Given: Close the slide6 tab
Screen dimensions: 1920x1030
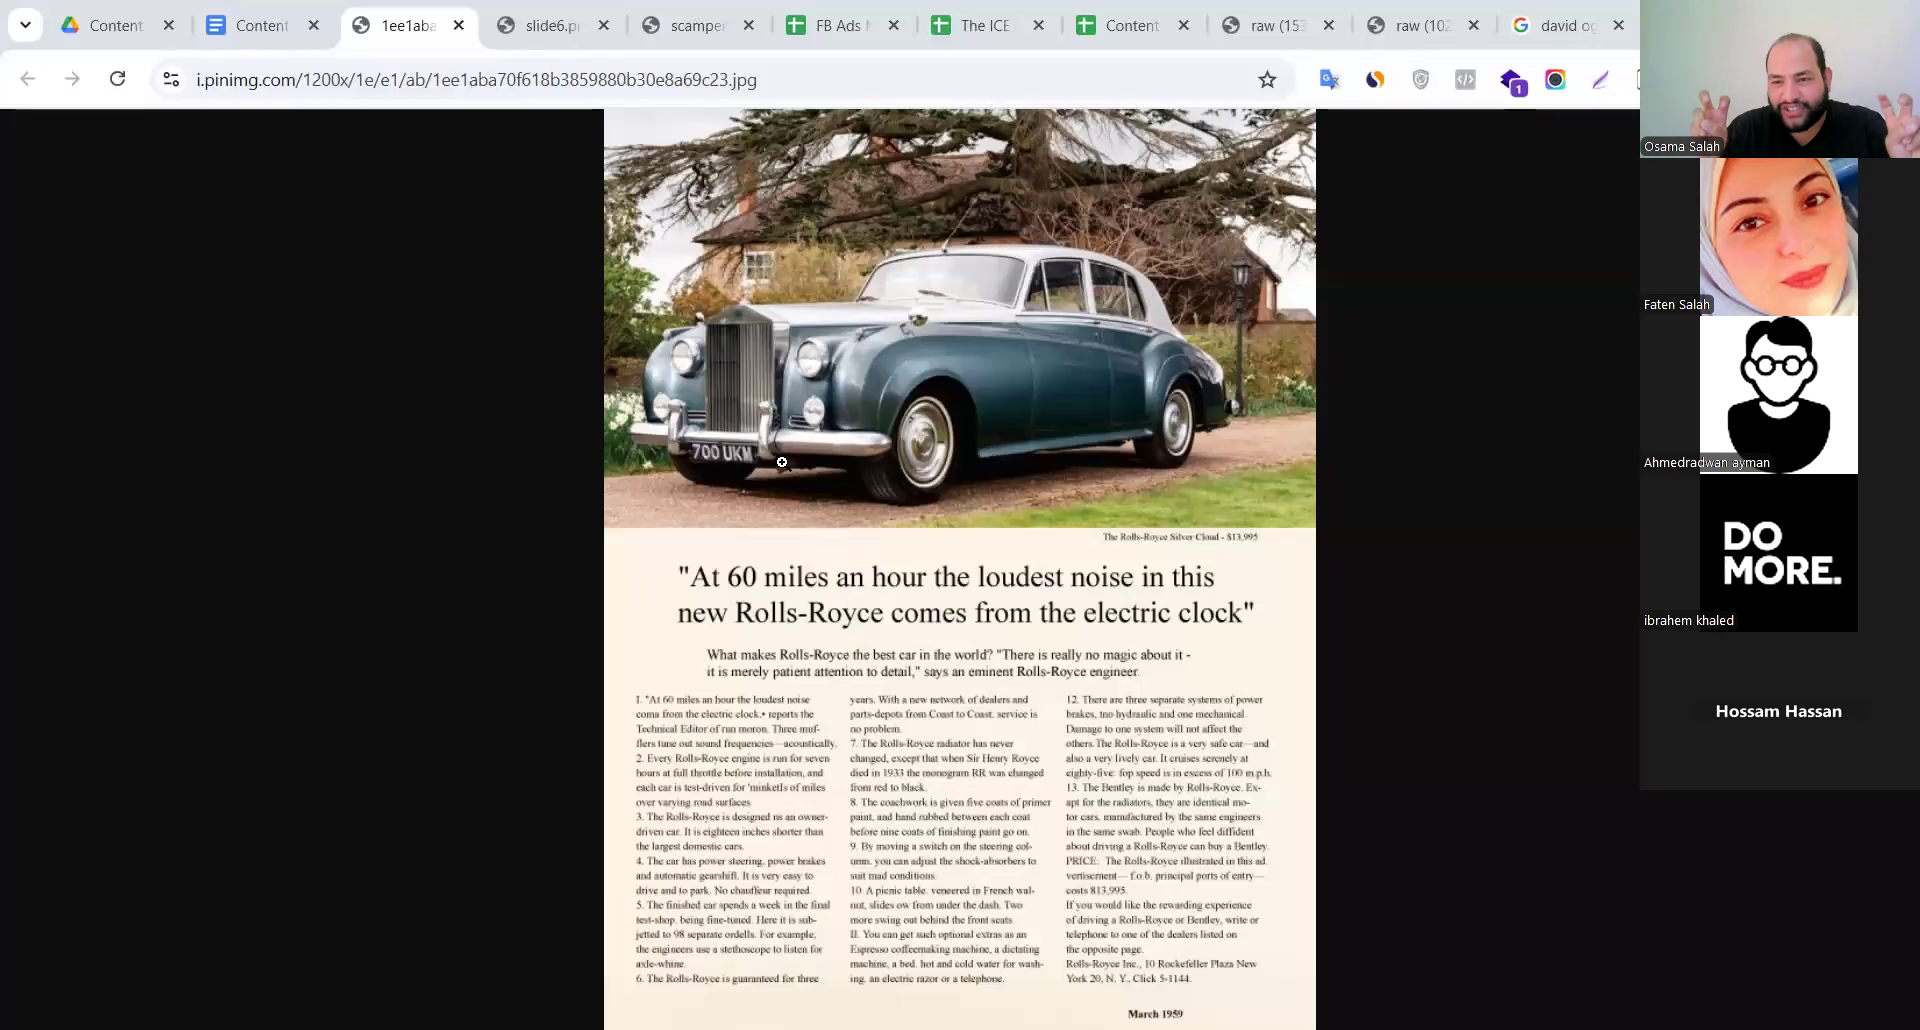Looking at the screenshot, I should coord(604,25).
